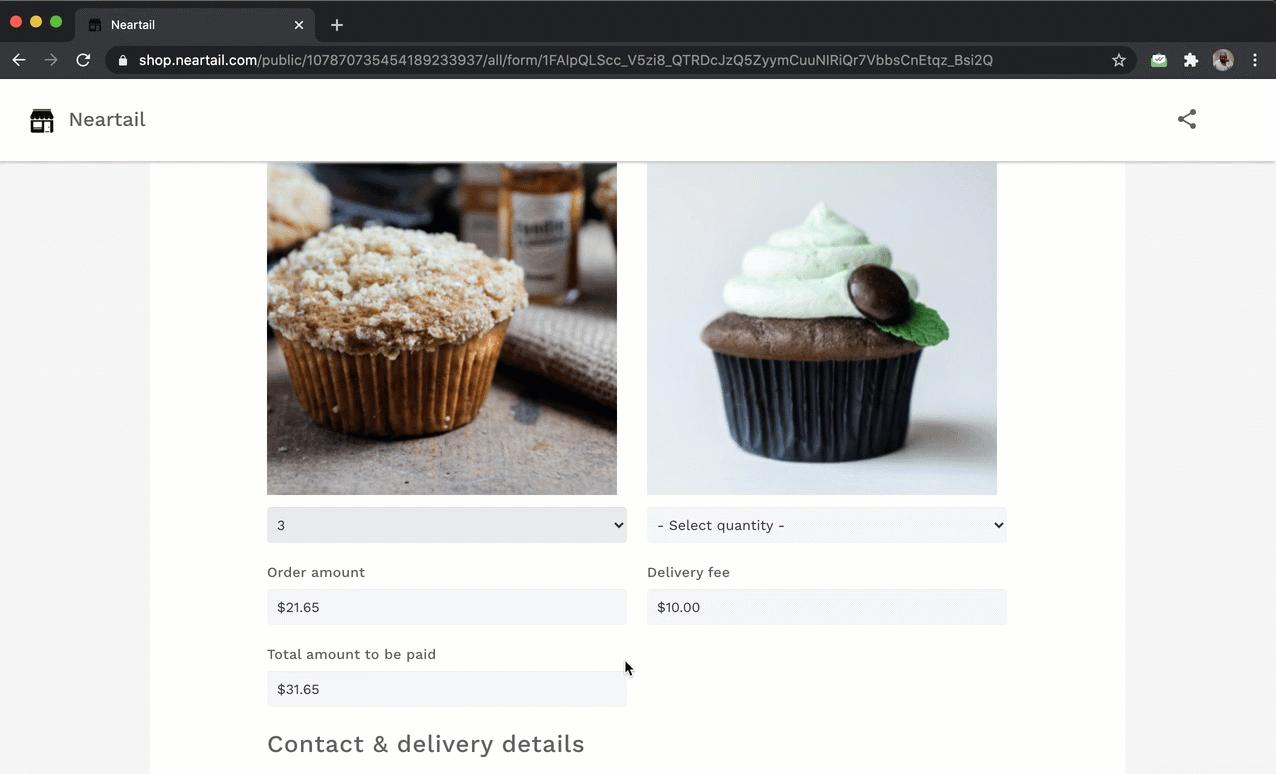This screenshot has width=1276, height=774.
Task: Click the Neartail header text link
Action: (x=107, y=119)
